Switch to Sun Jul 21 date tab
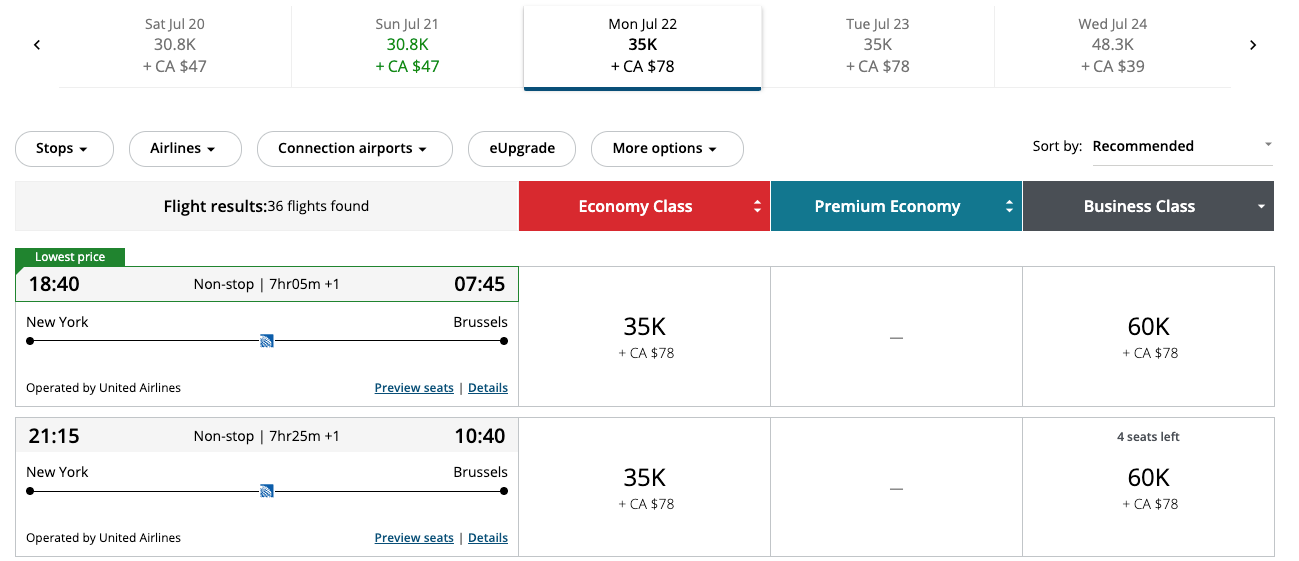Image resolution: width=1299 pixels, height=561 pixels. tap(407, 46)
